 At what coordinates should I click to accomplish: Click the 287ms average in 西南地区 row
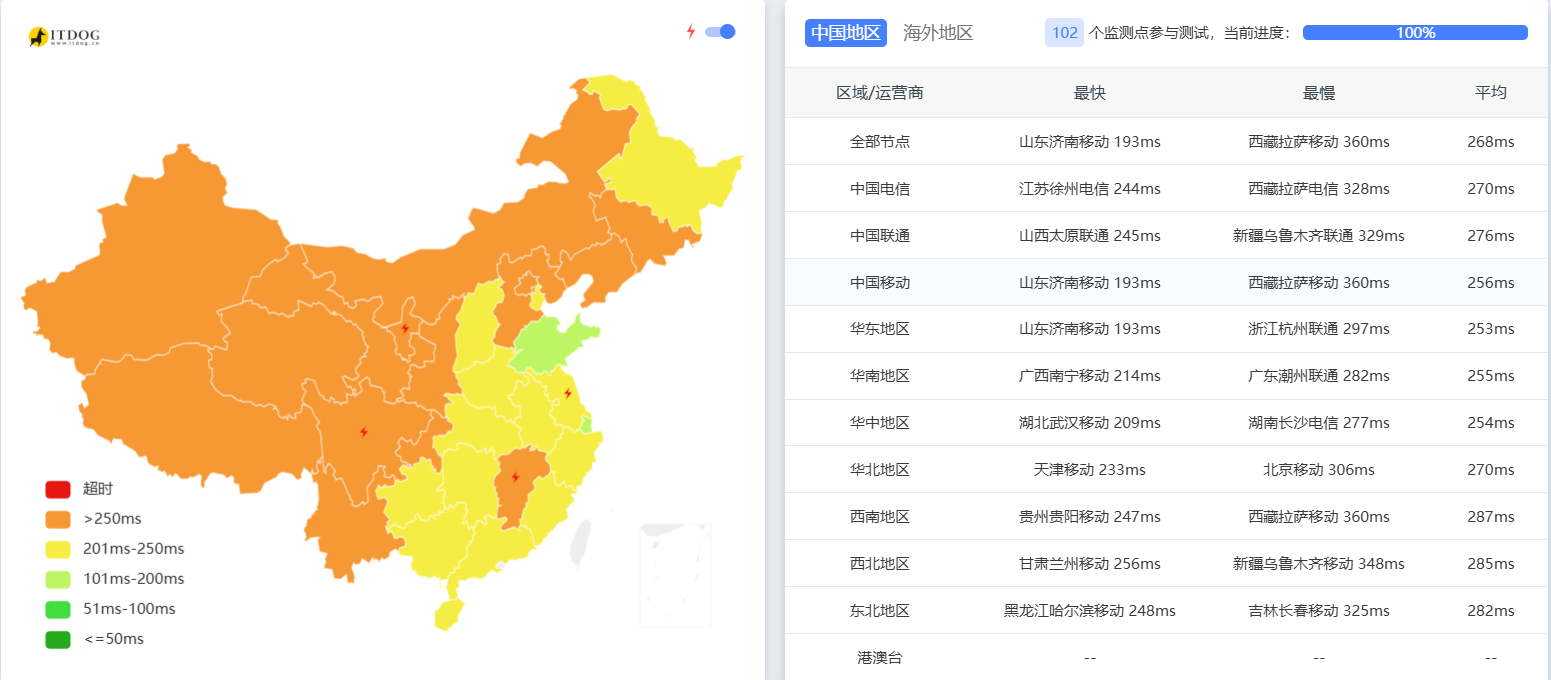[x=1491, y=517]
